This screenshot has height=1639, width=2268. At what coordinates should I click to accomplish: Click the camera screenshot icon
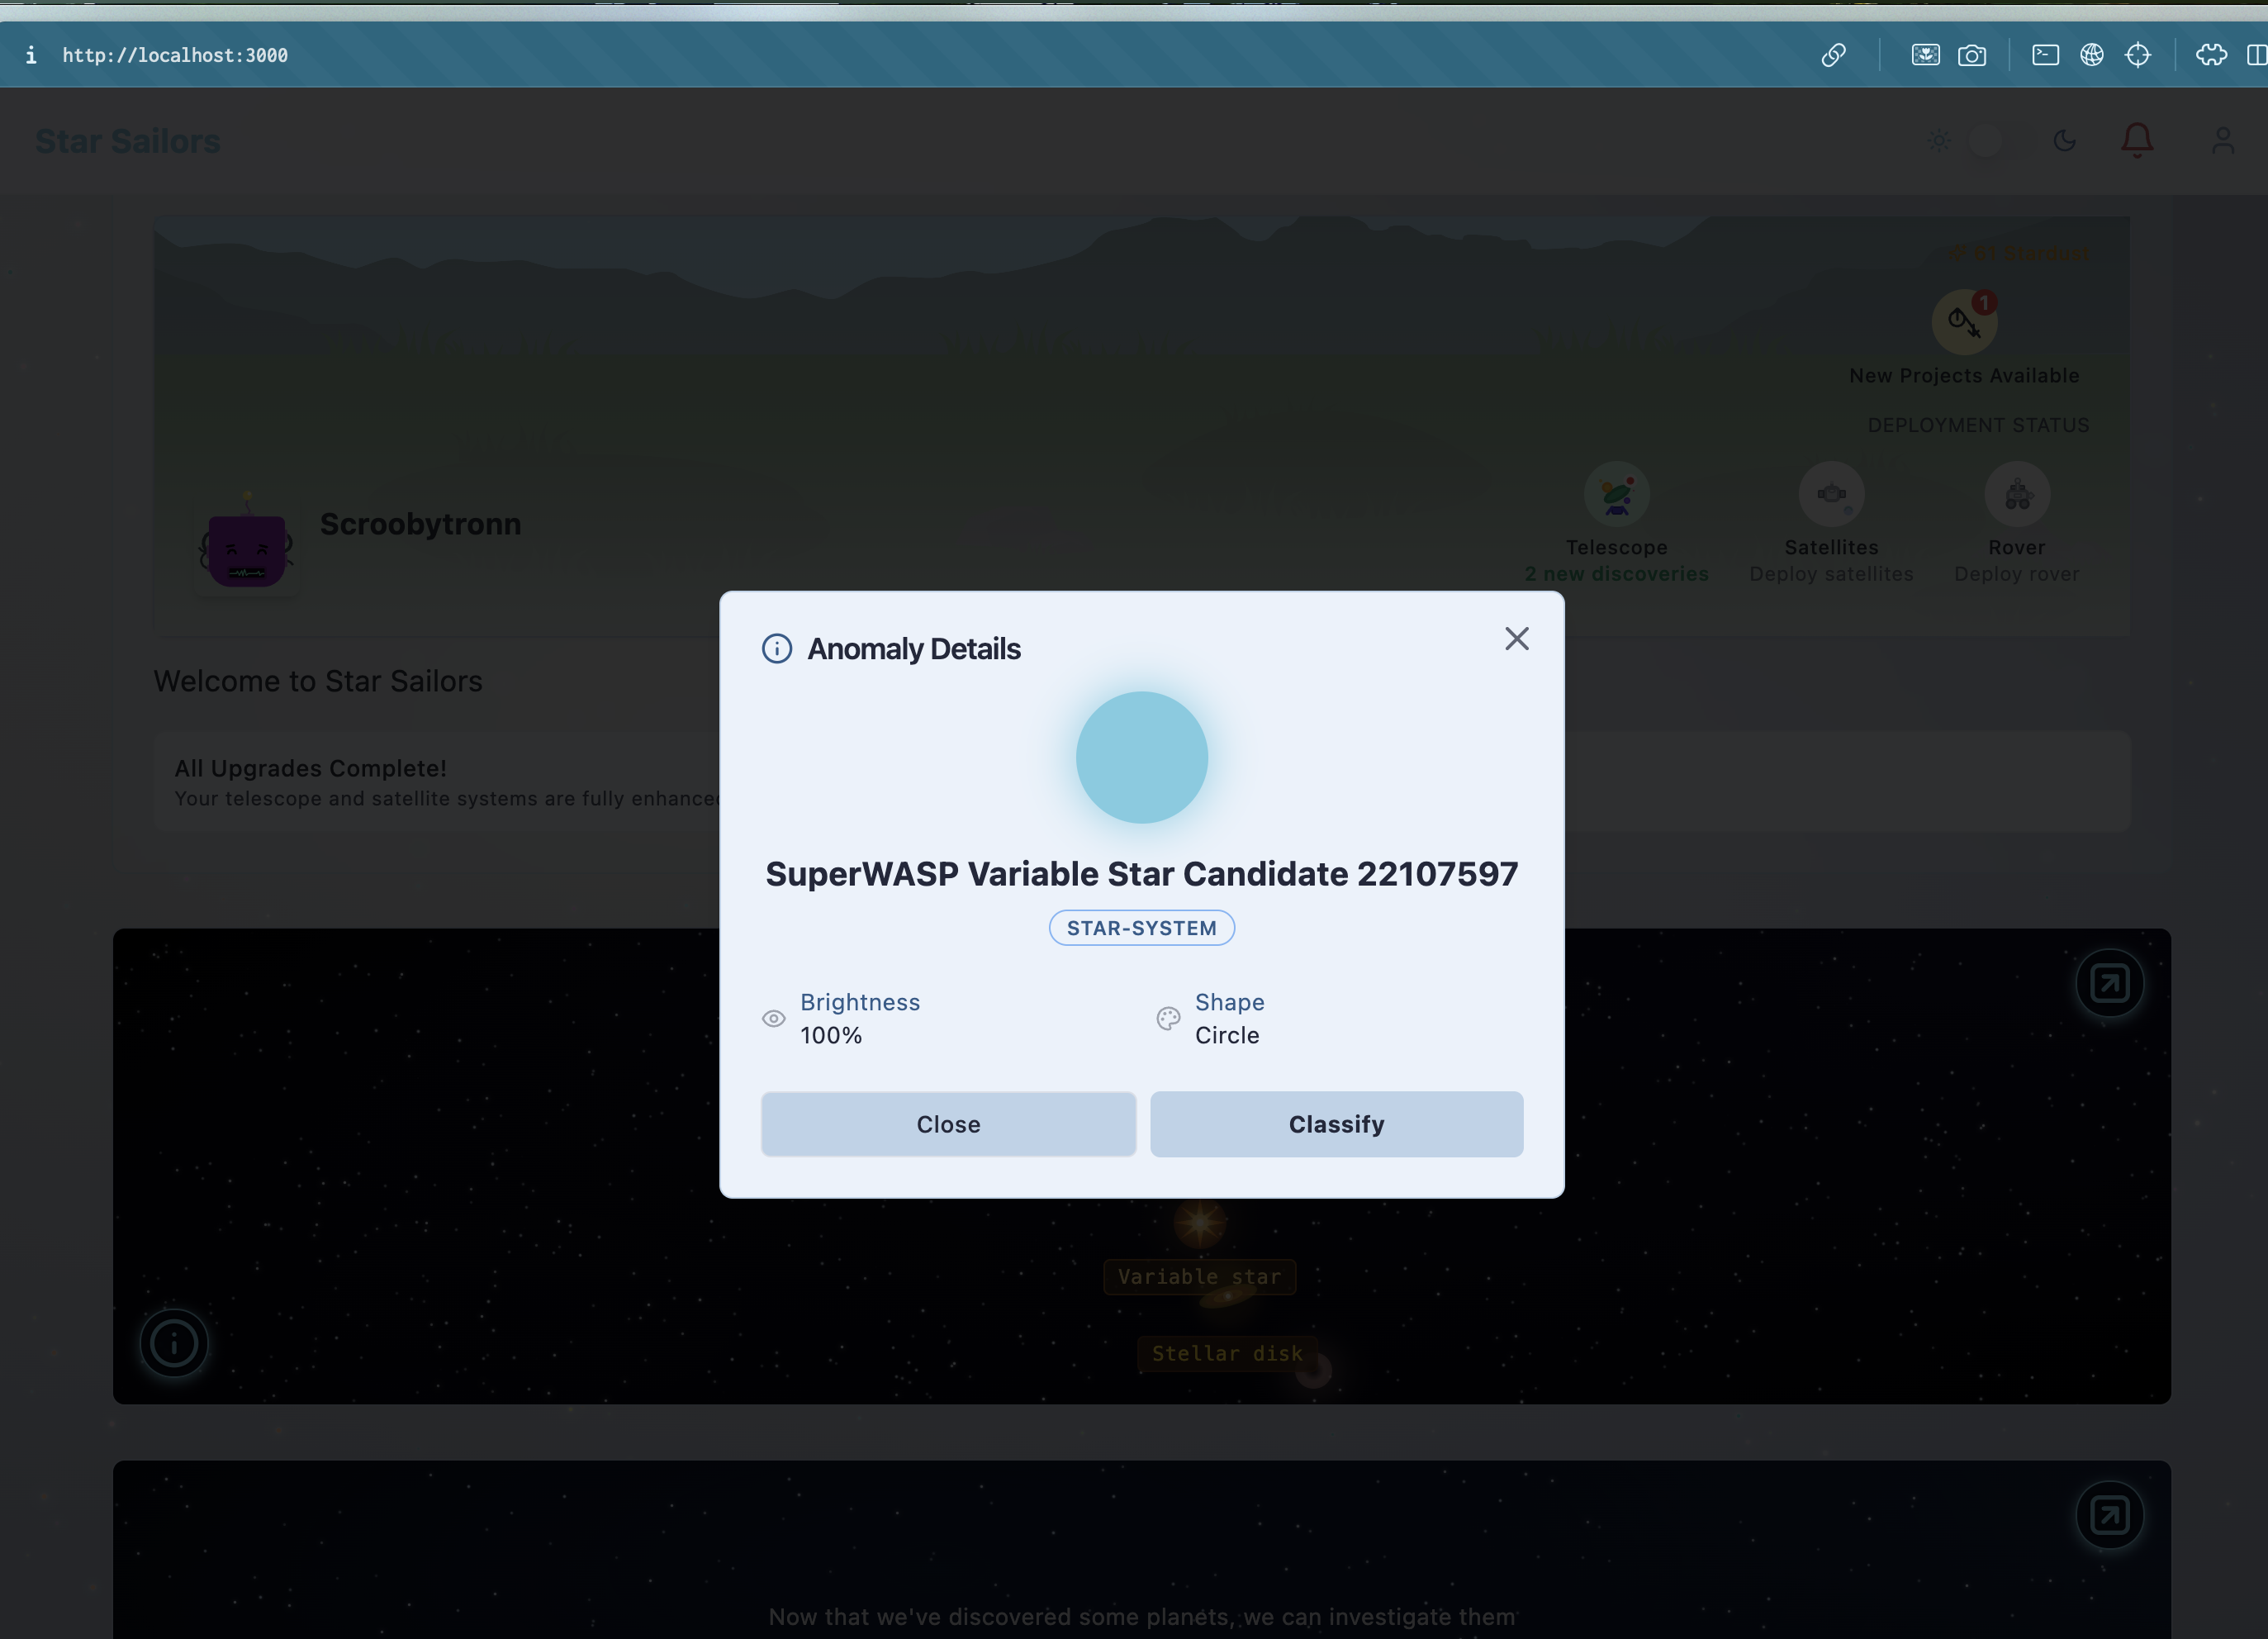1971,55
